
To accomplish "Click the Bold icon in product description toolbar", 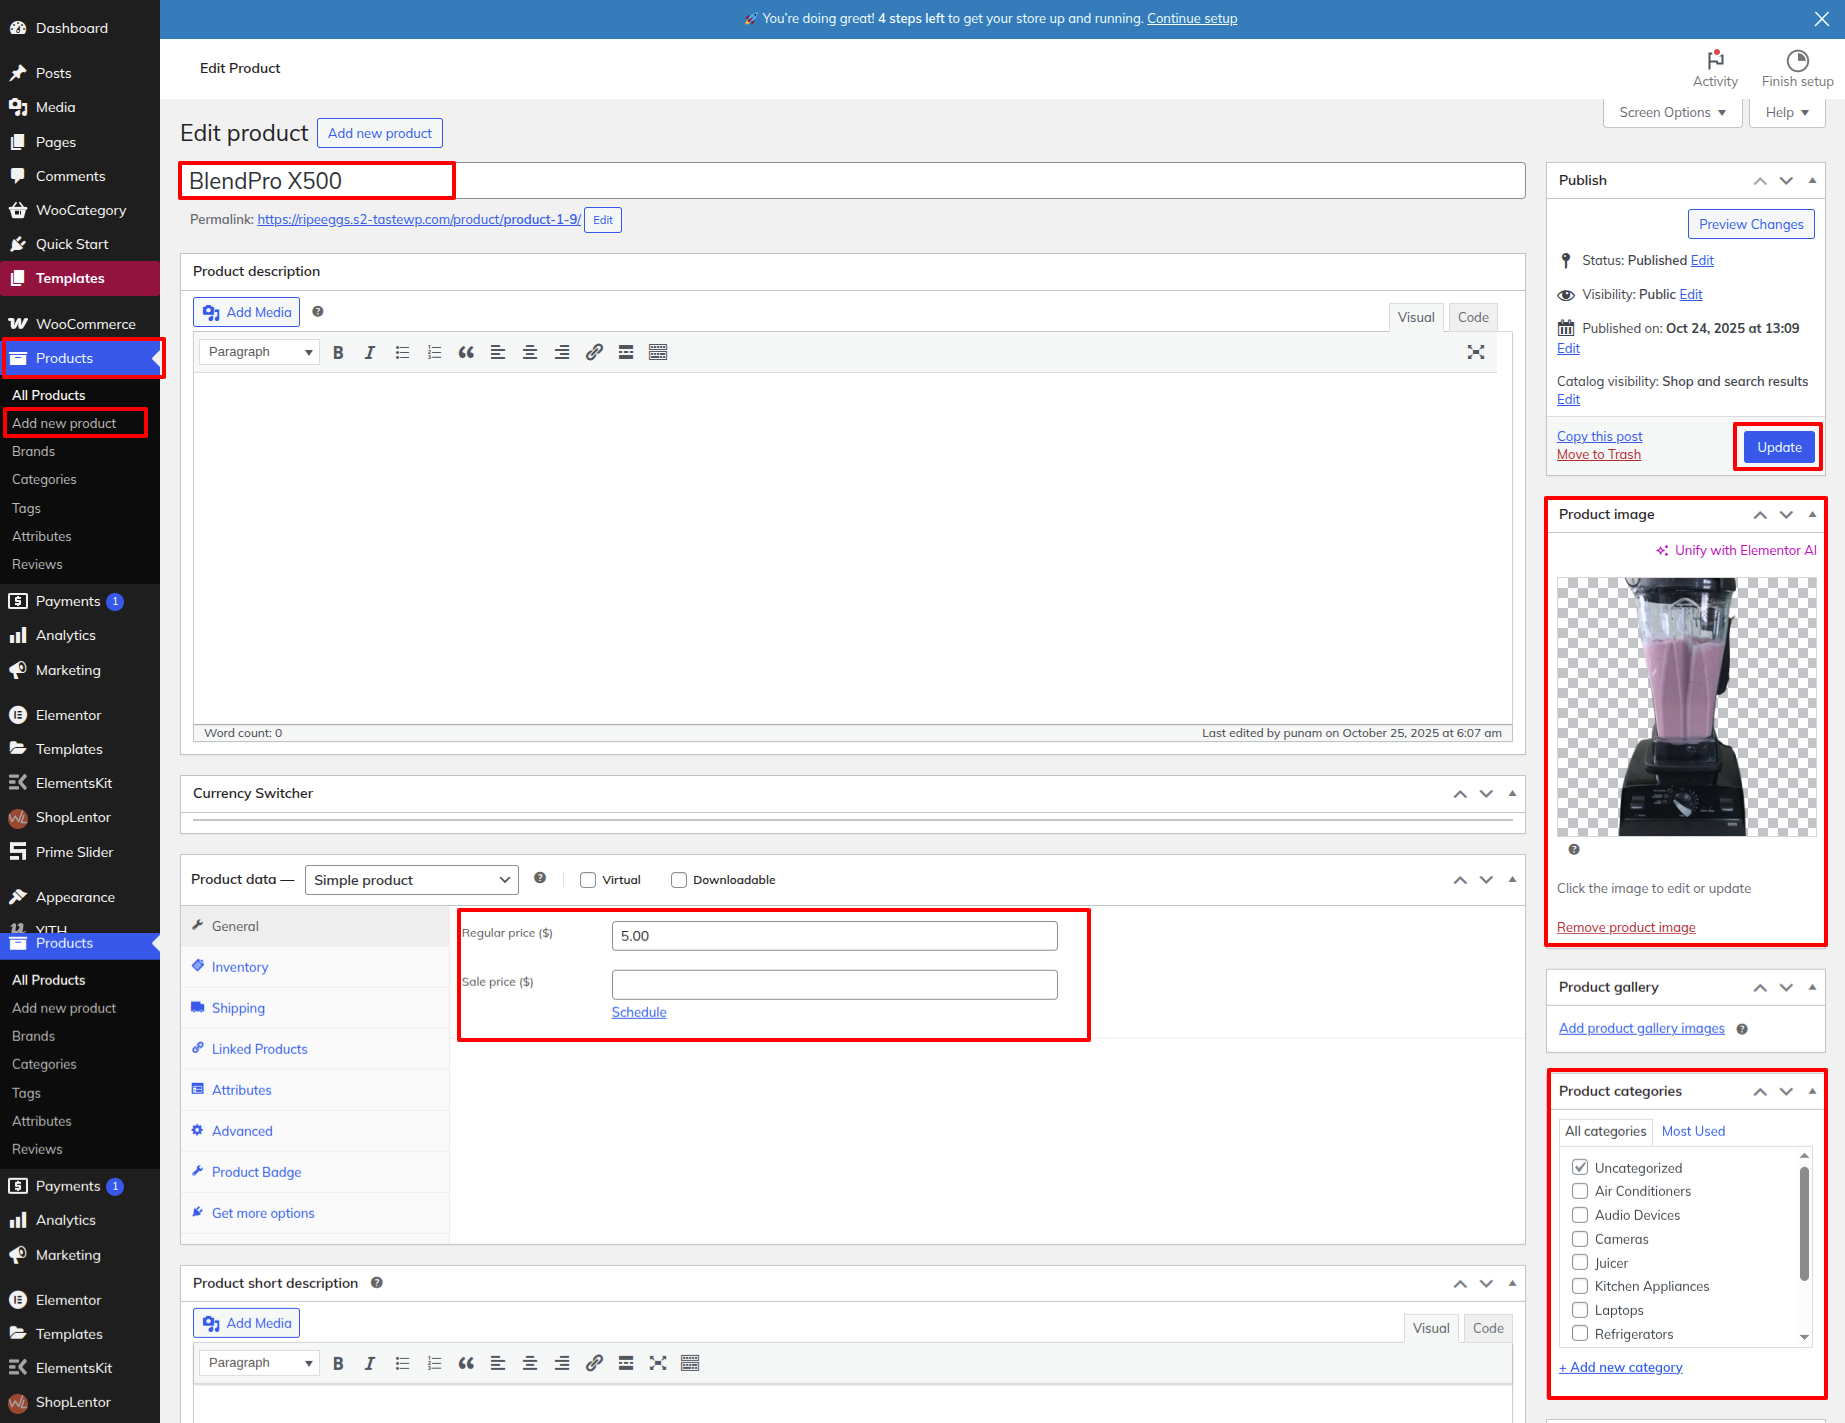I will (x=338, y=352).
